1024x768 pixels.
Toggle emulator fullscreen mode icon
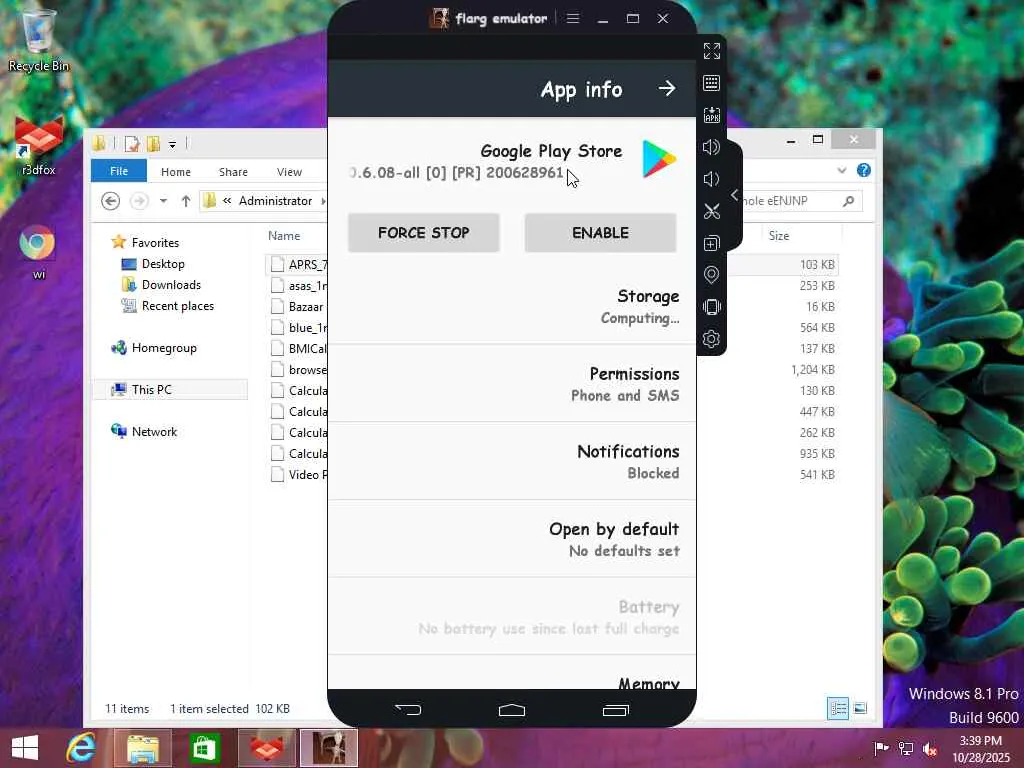click(x=711, y=51)
